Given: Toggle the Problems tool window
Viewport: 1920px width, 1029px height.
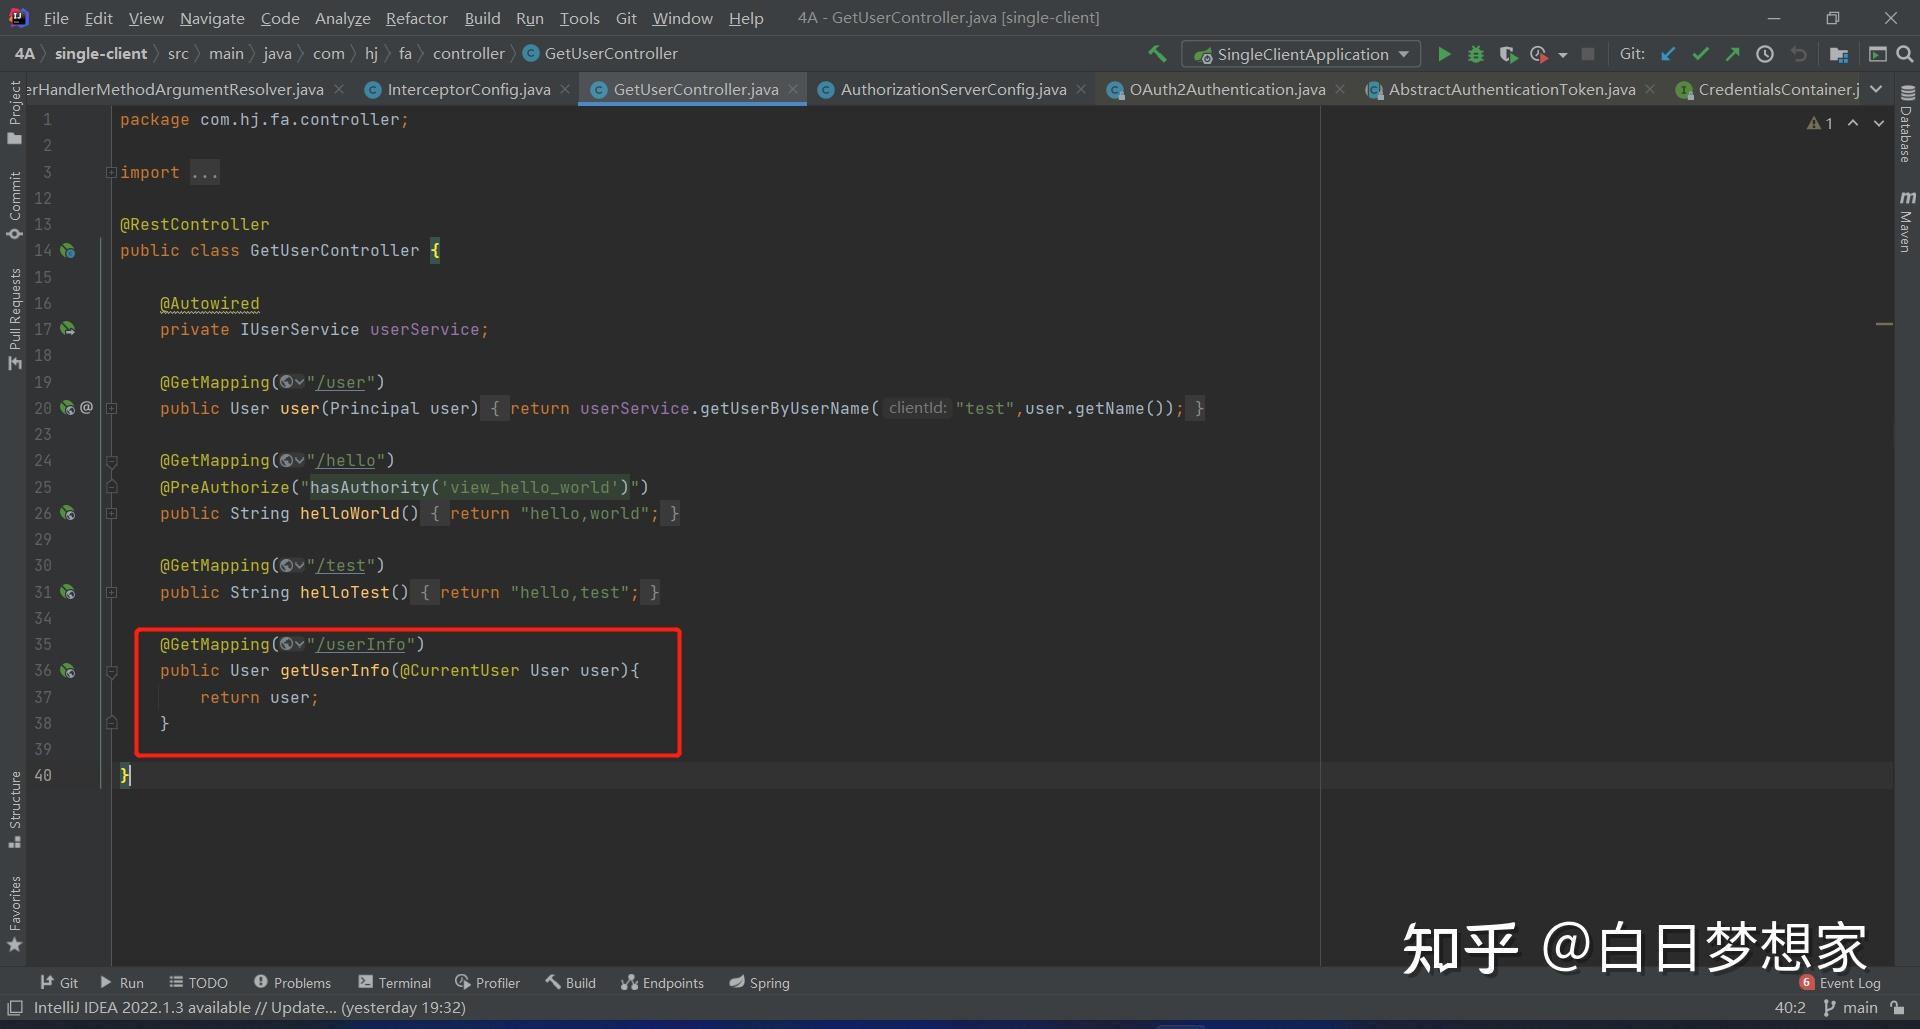Looking at the screenshot, I should (292, 983).
